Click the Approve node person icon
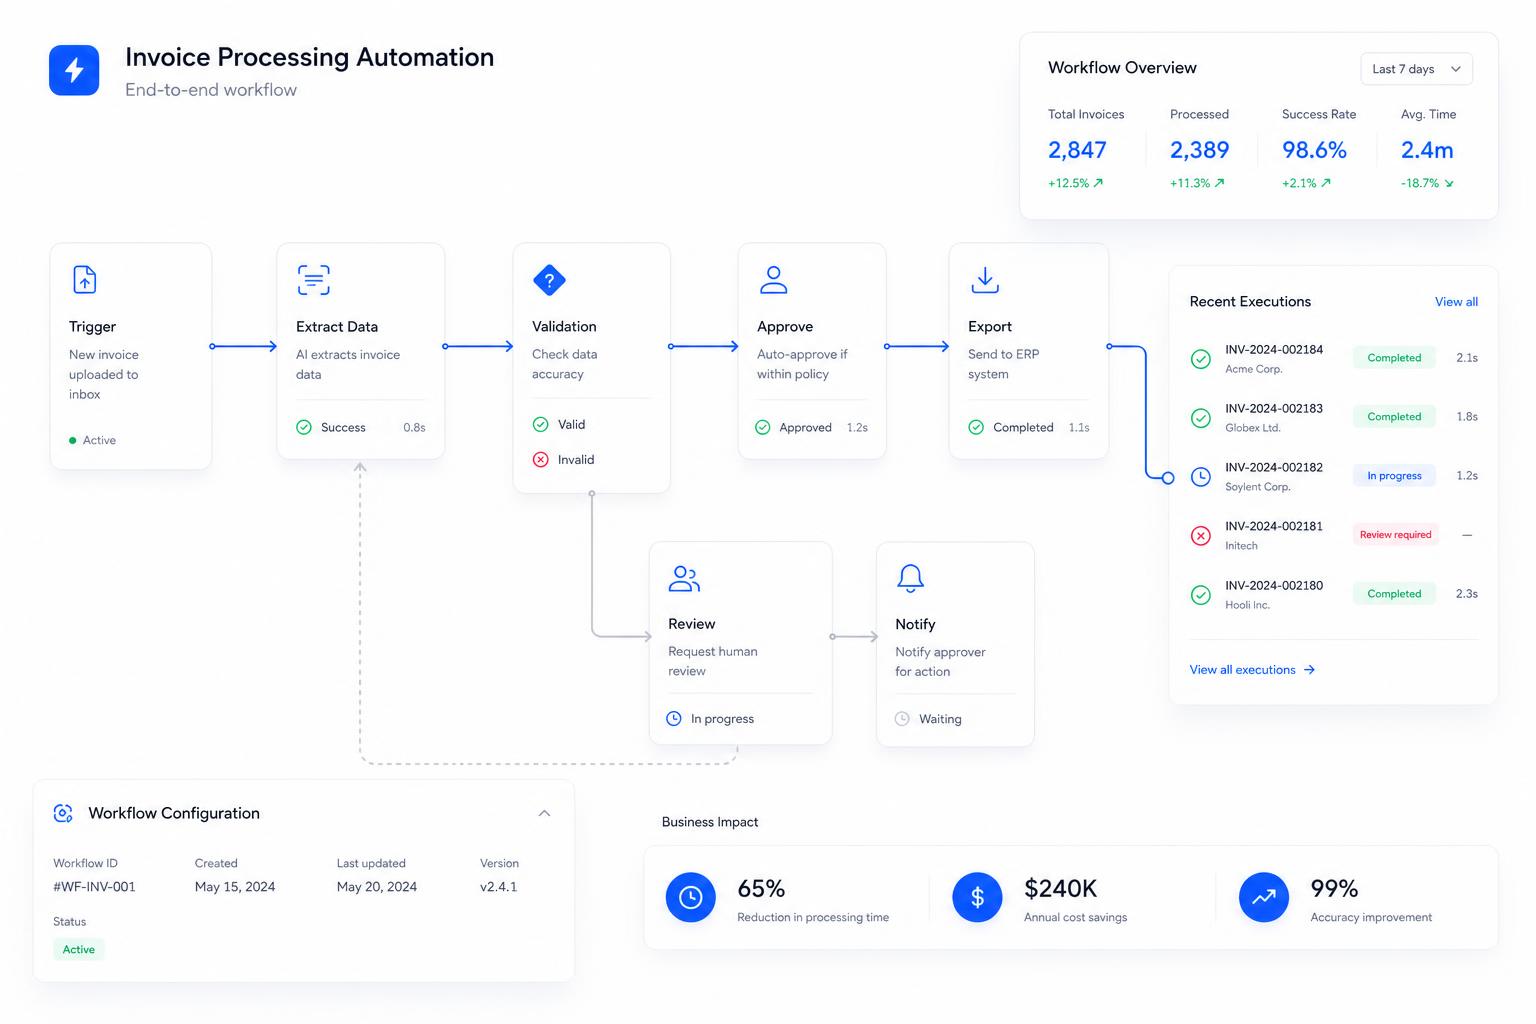Screen dimensions: 1536x1024 773,279
